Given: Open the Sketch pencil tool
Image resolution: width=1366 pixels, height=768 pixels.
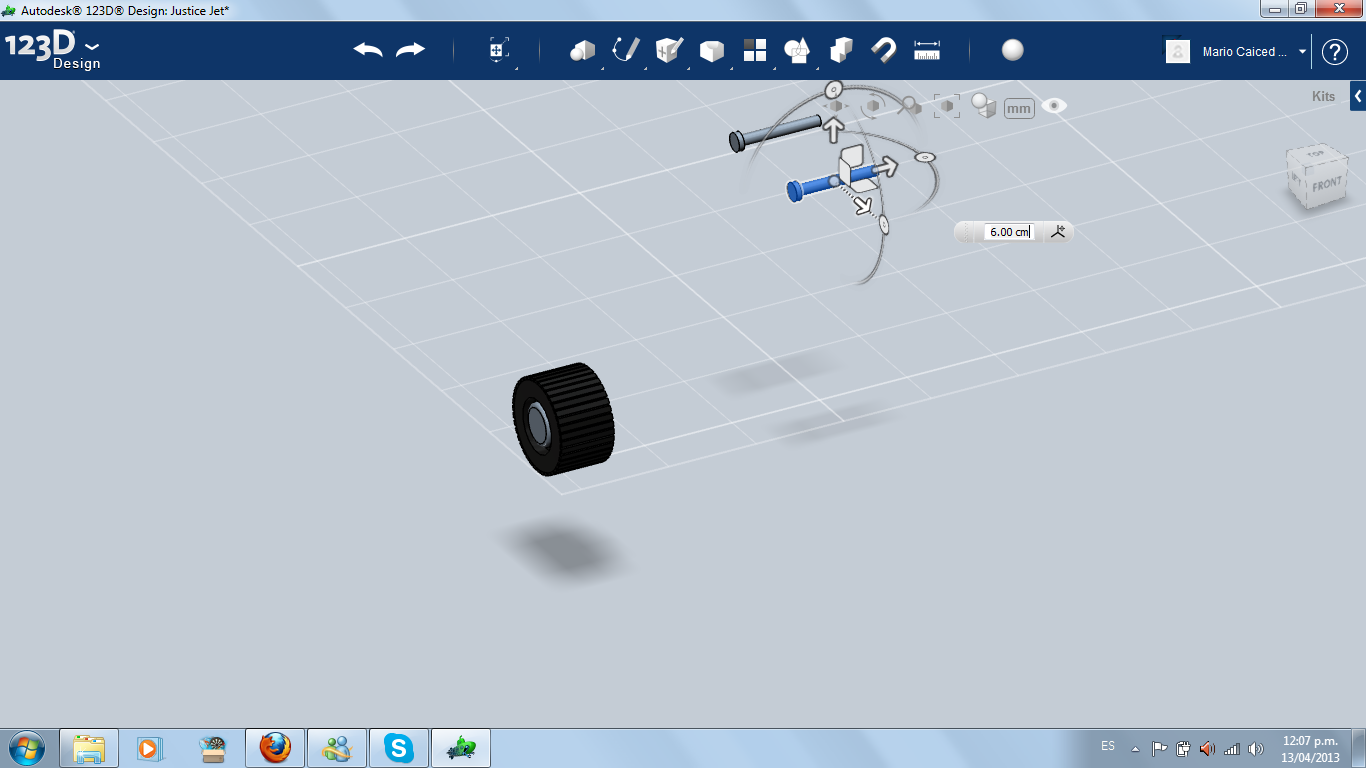Looking at the screenshot, I should click(x=626, y=50).
